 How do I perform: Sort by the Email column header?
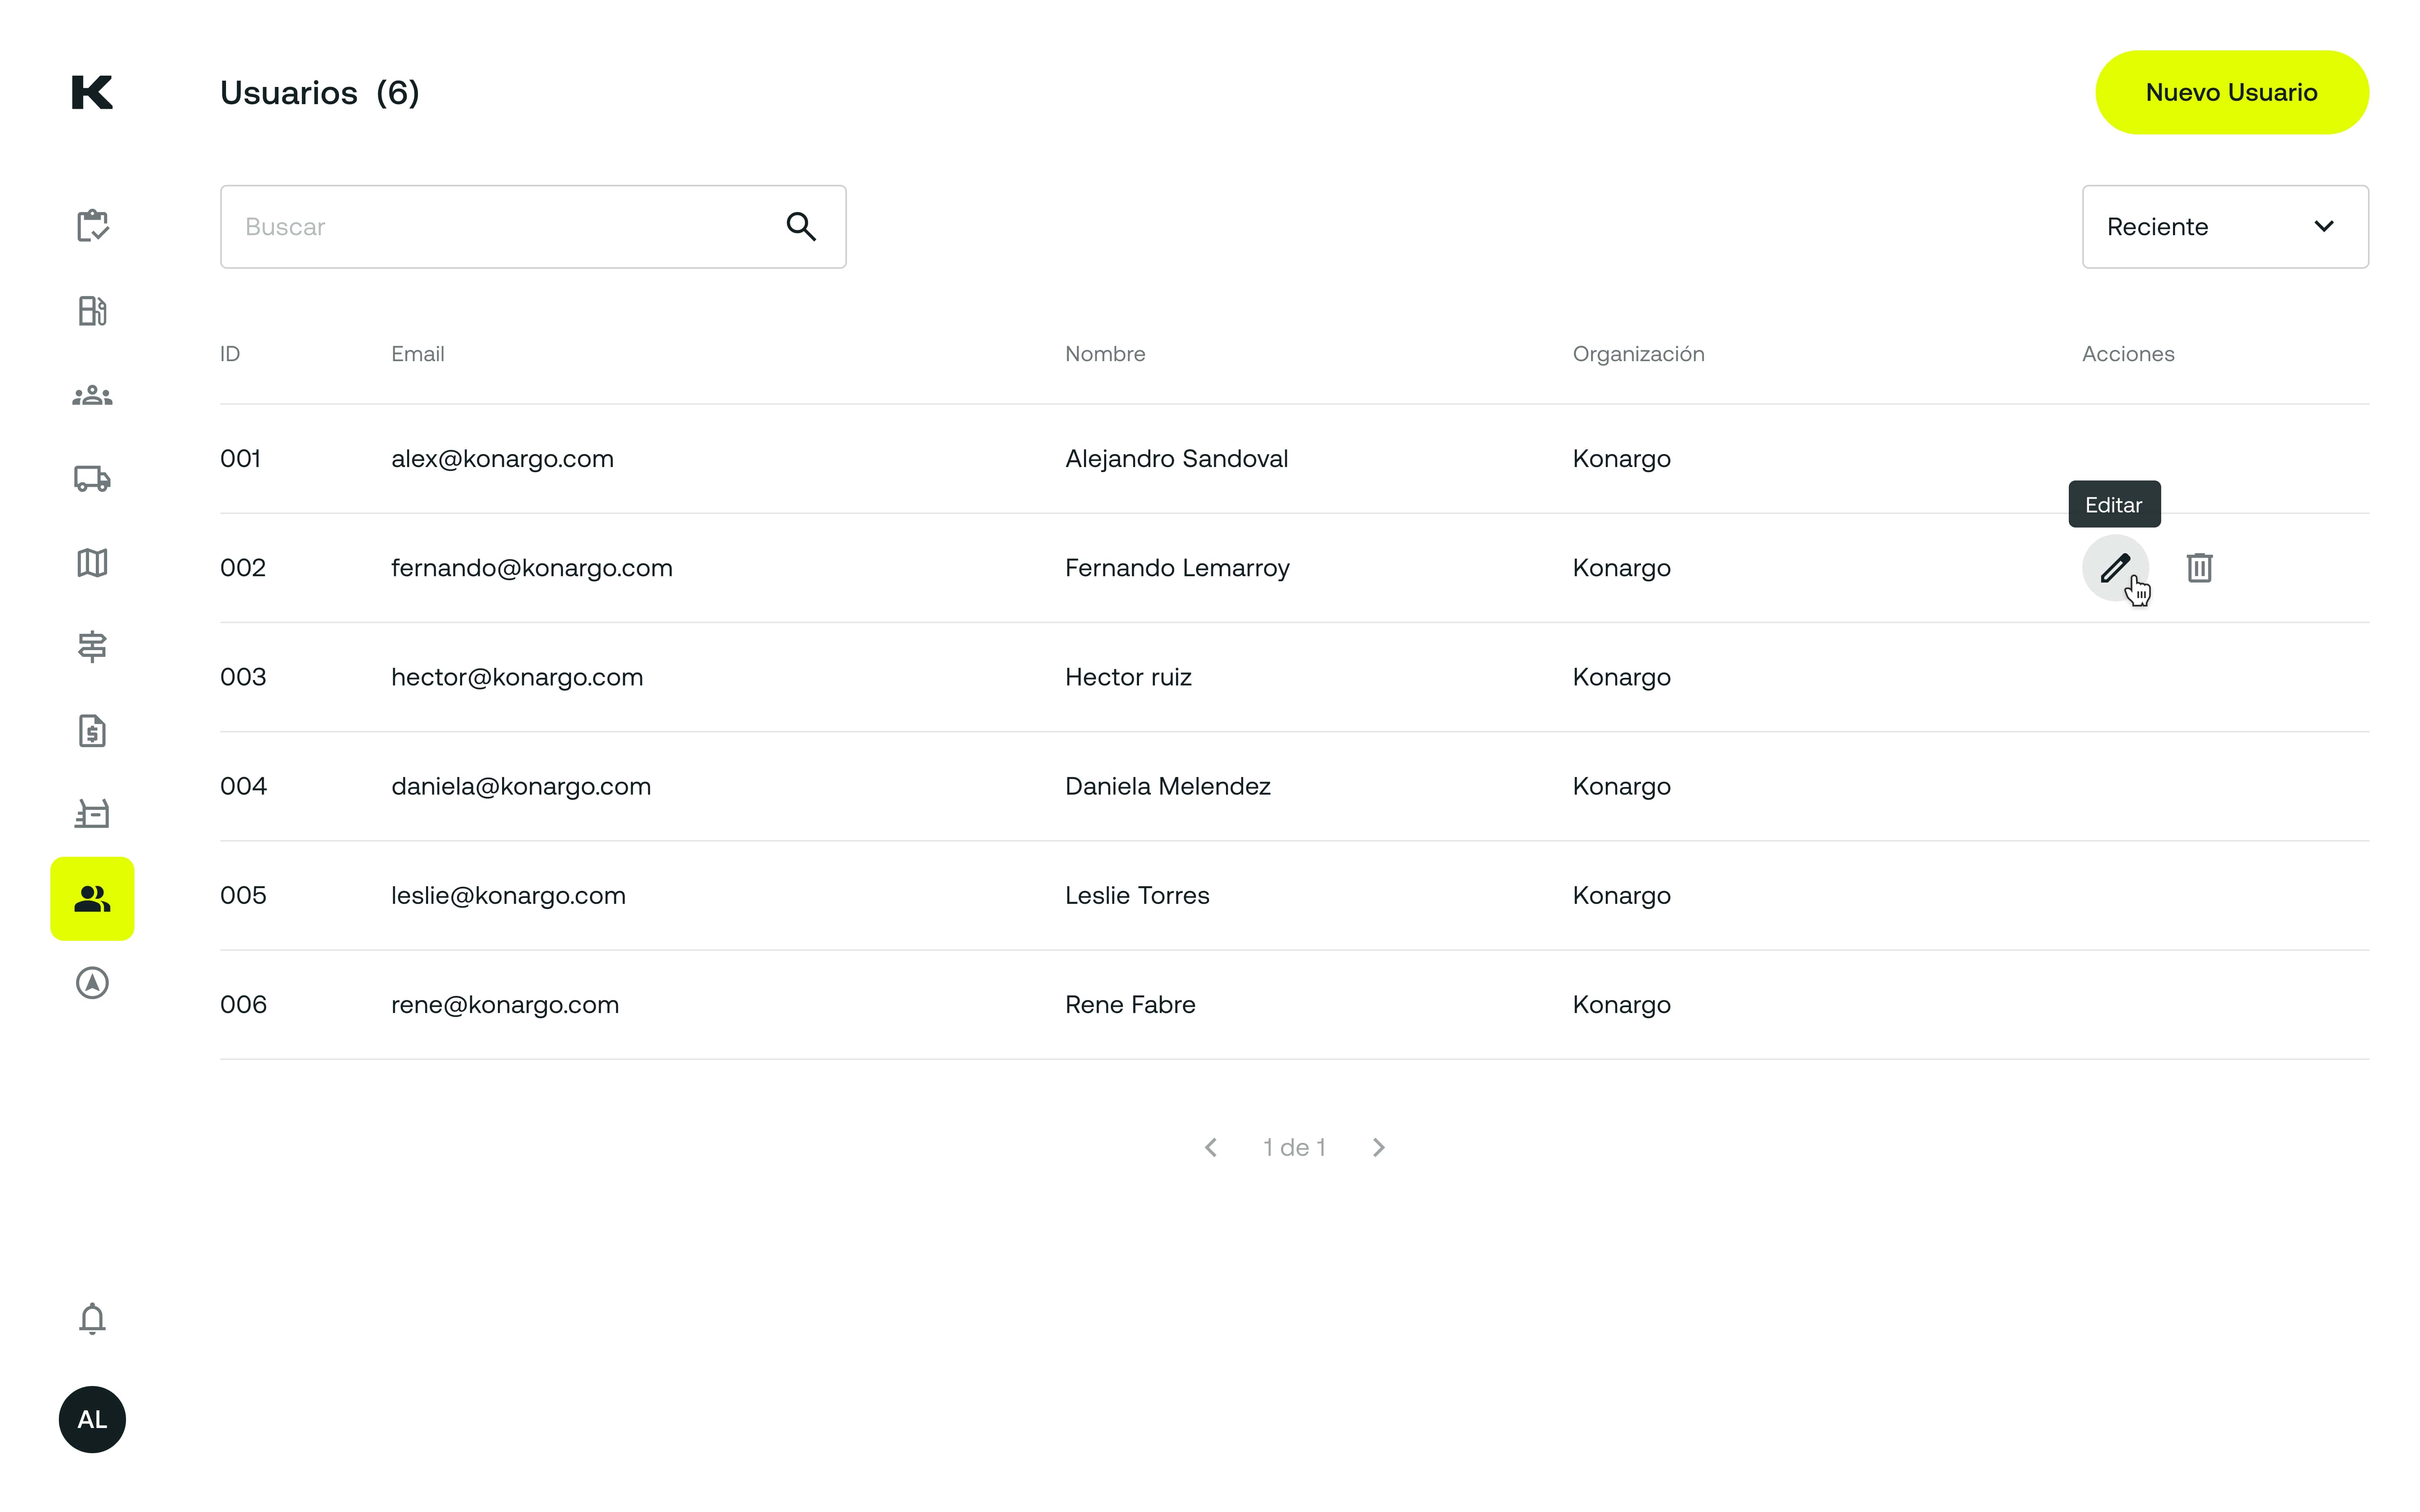coord(418,354)
